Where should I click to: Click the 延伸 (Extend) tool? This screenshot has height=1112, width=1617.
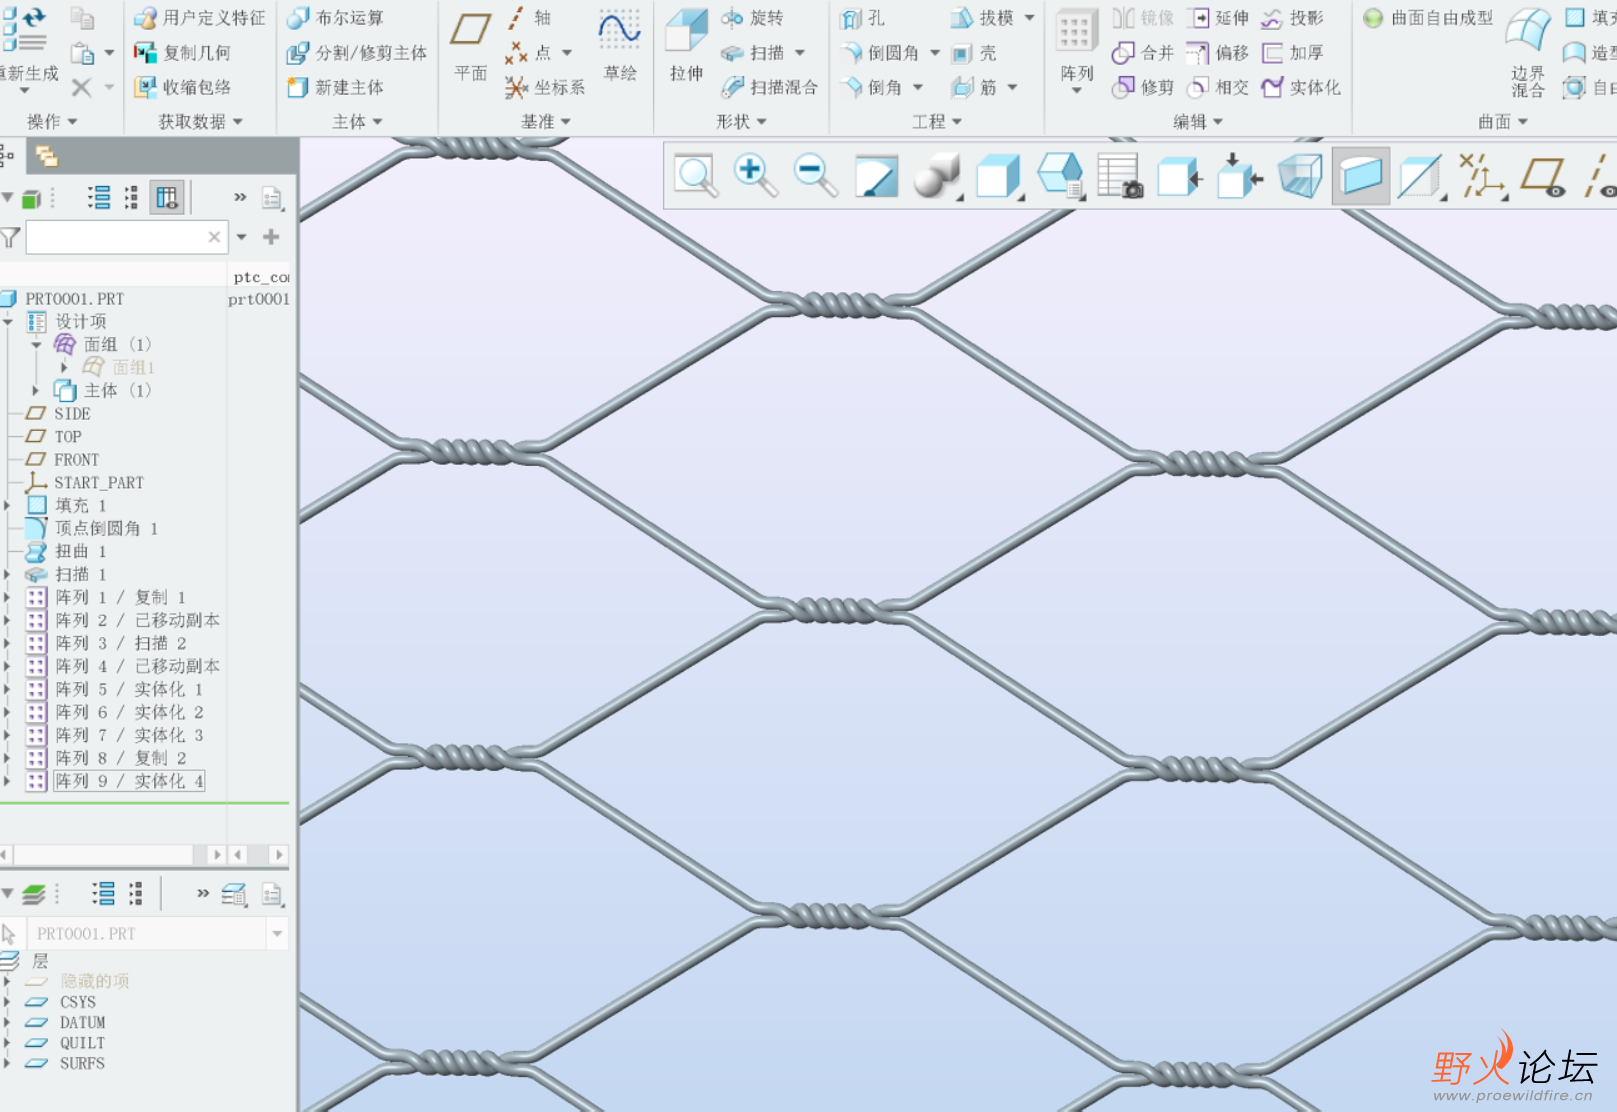tap(1218, 18)
